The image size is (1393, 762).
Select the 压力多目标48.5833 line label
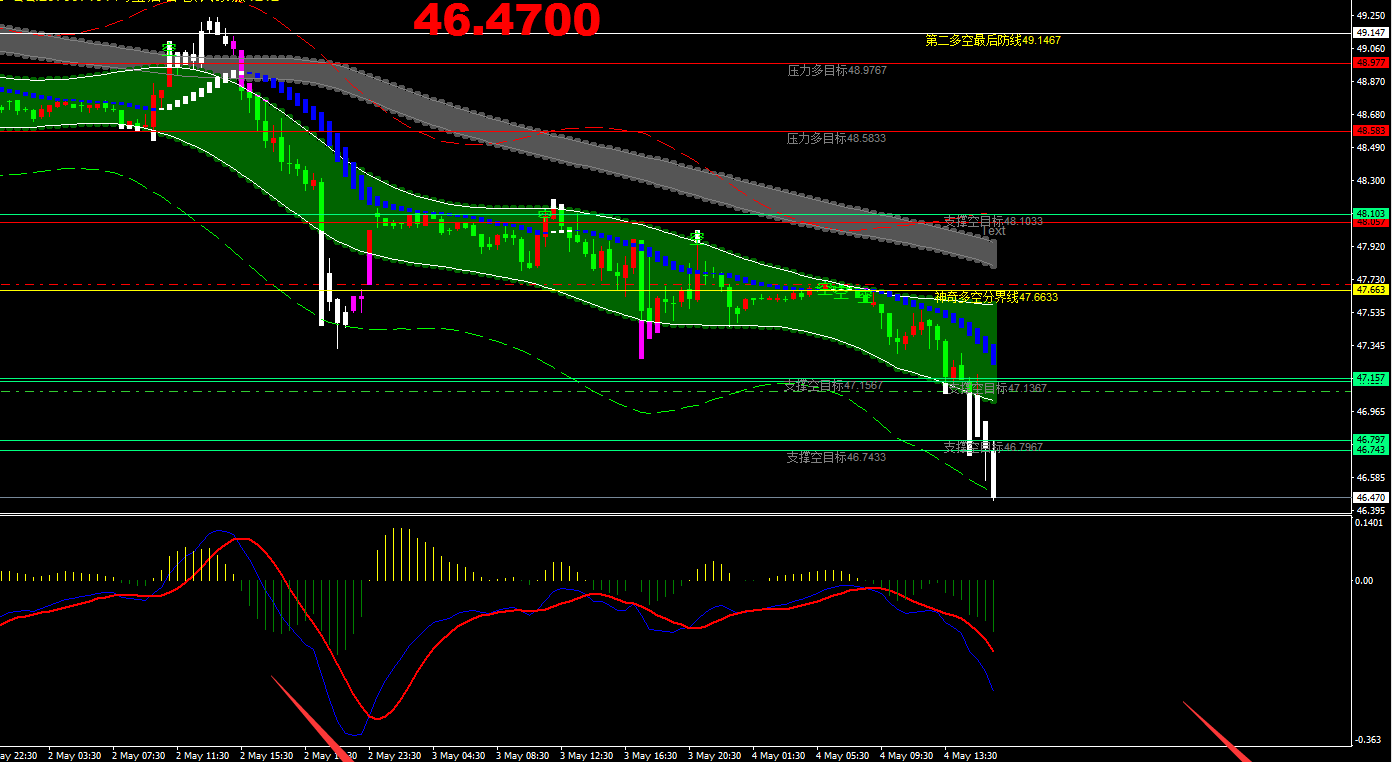pos(837,139)
